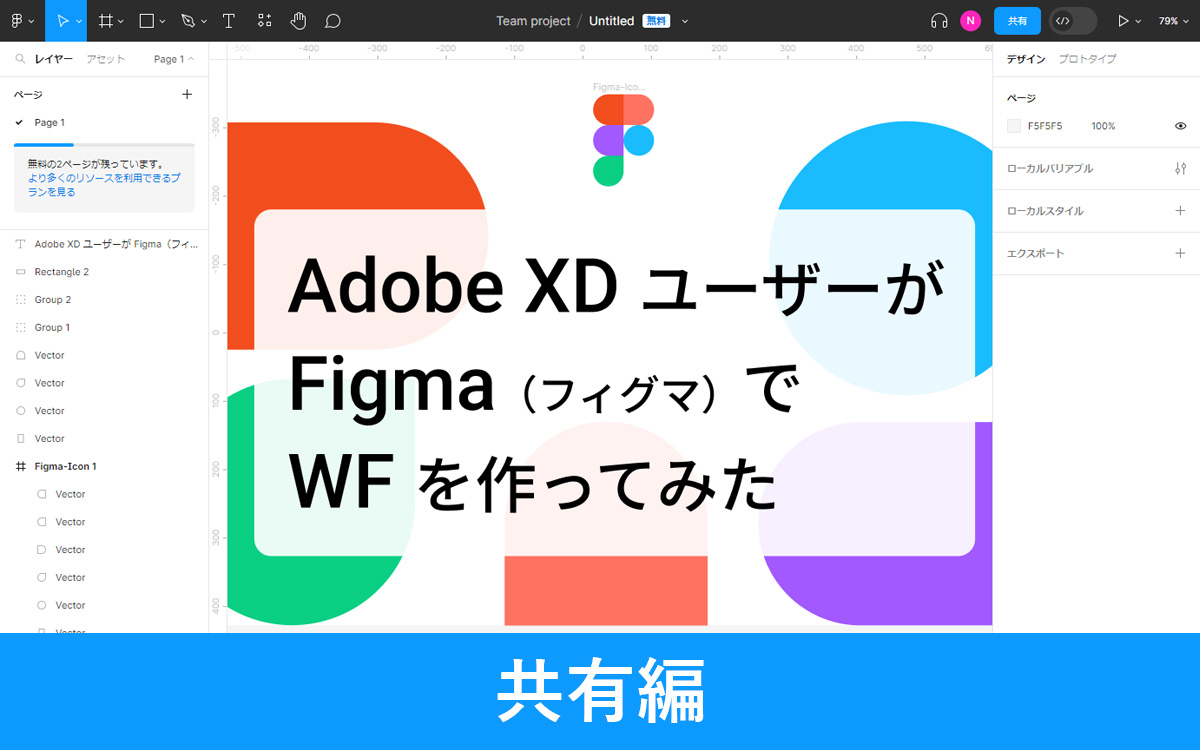Switch to the アセット tab

[x=106, y=59]
